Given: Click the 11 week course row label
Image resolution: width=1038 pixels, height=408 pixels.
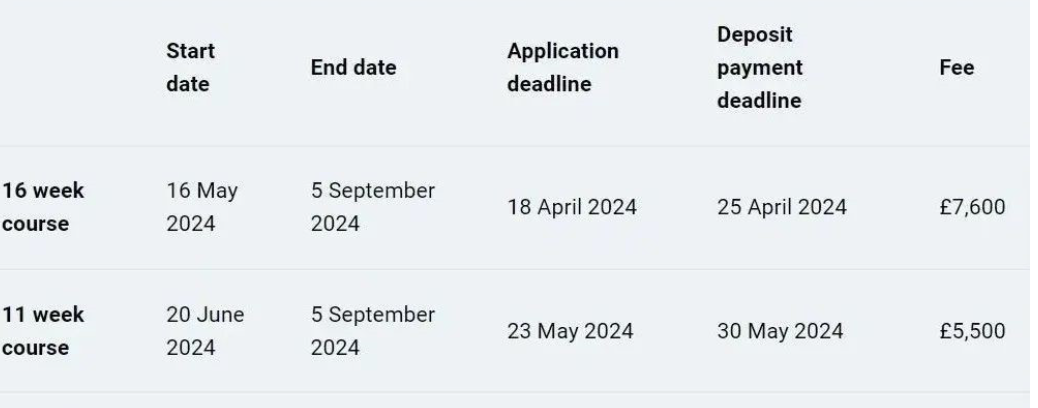Looking at the screenshot, I should pyautogui.click(x=42, y=330).
